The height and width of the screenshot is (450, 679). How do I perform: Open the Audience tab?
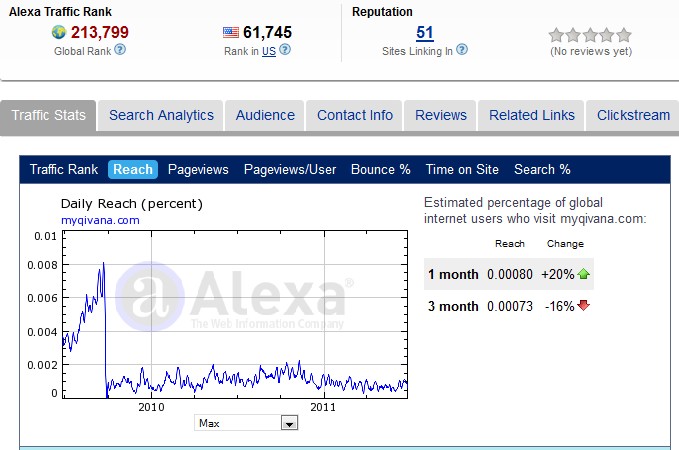pyautogui.click(x=265, y=115)
